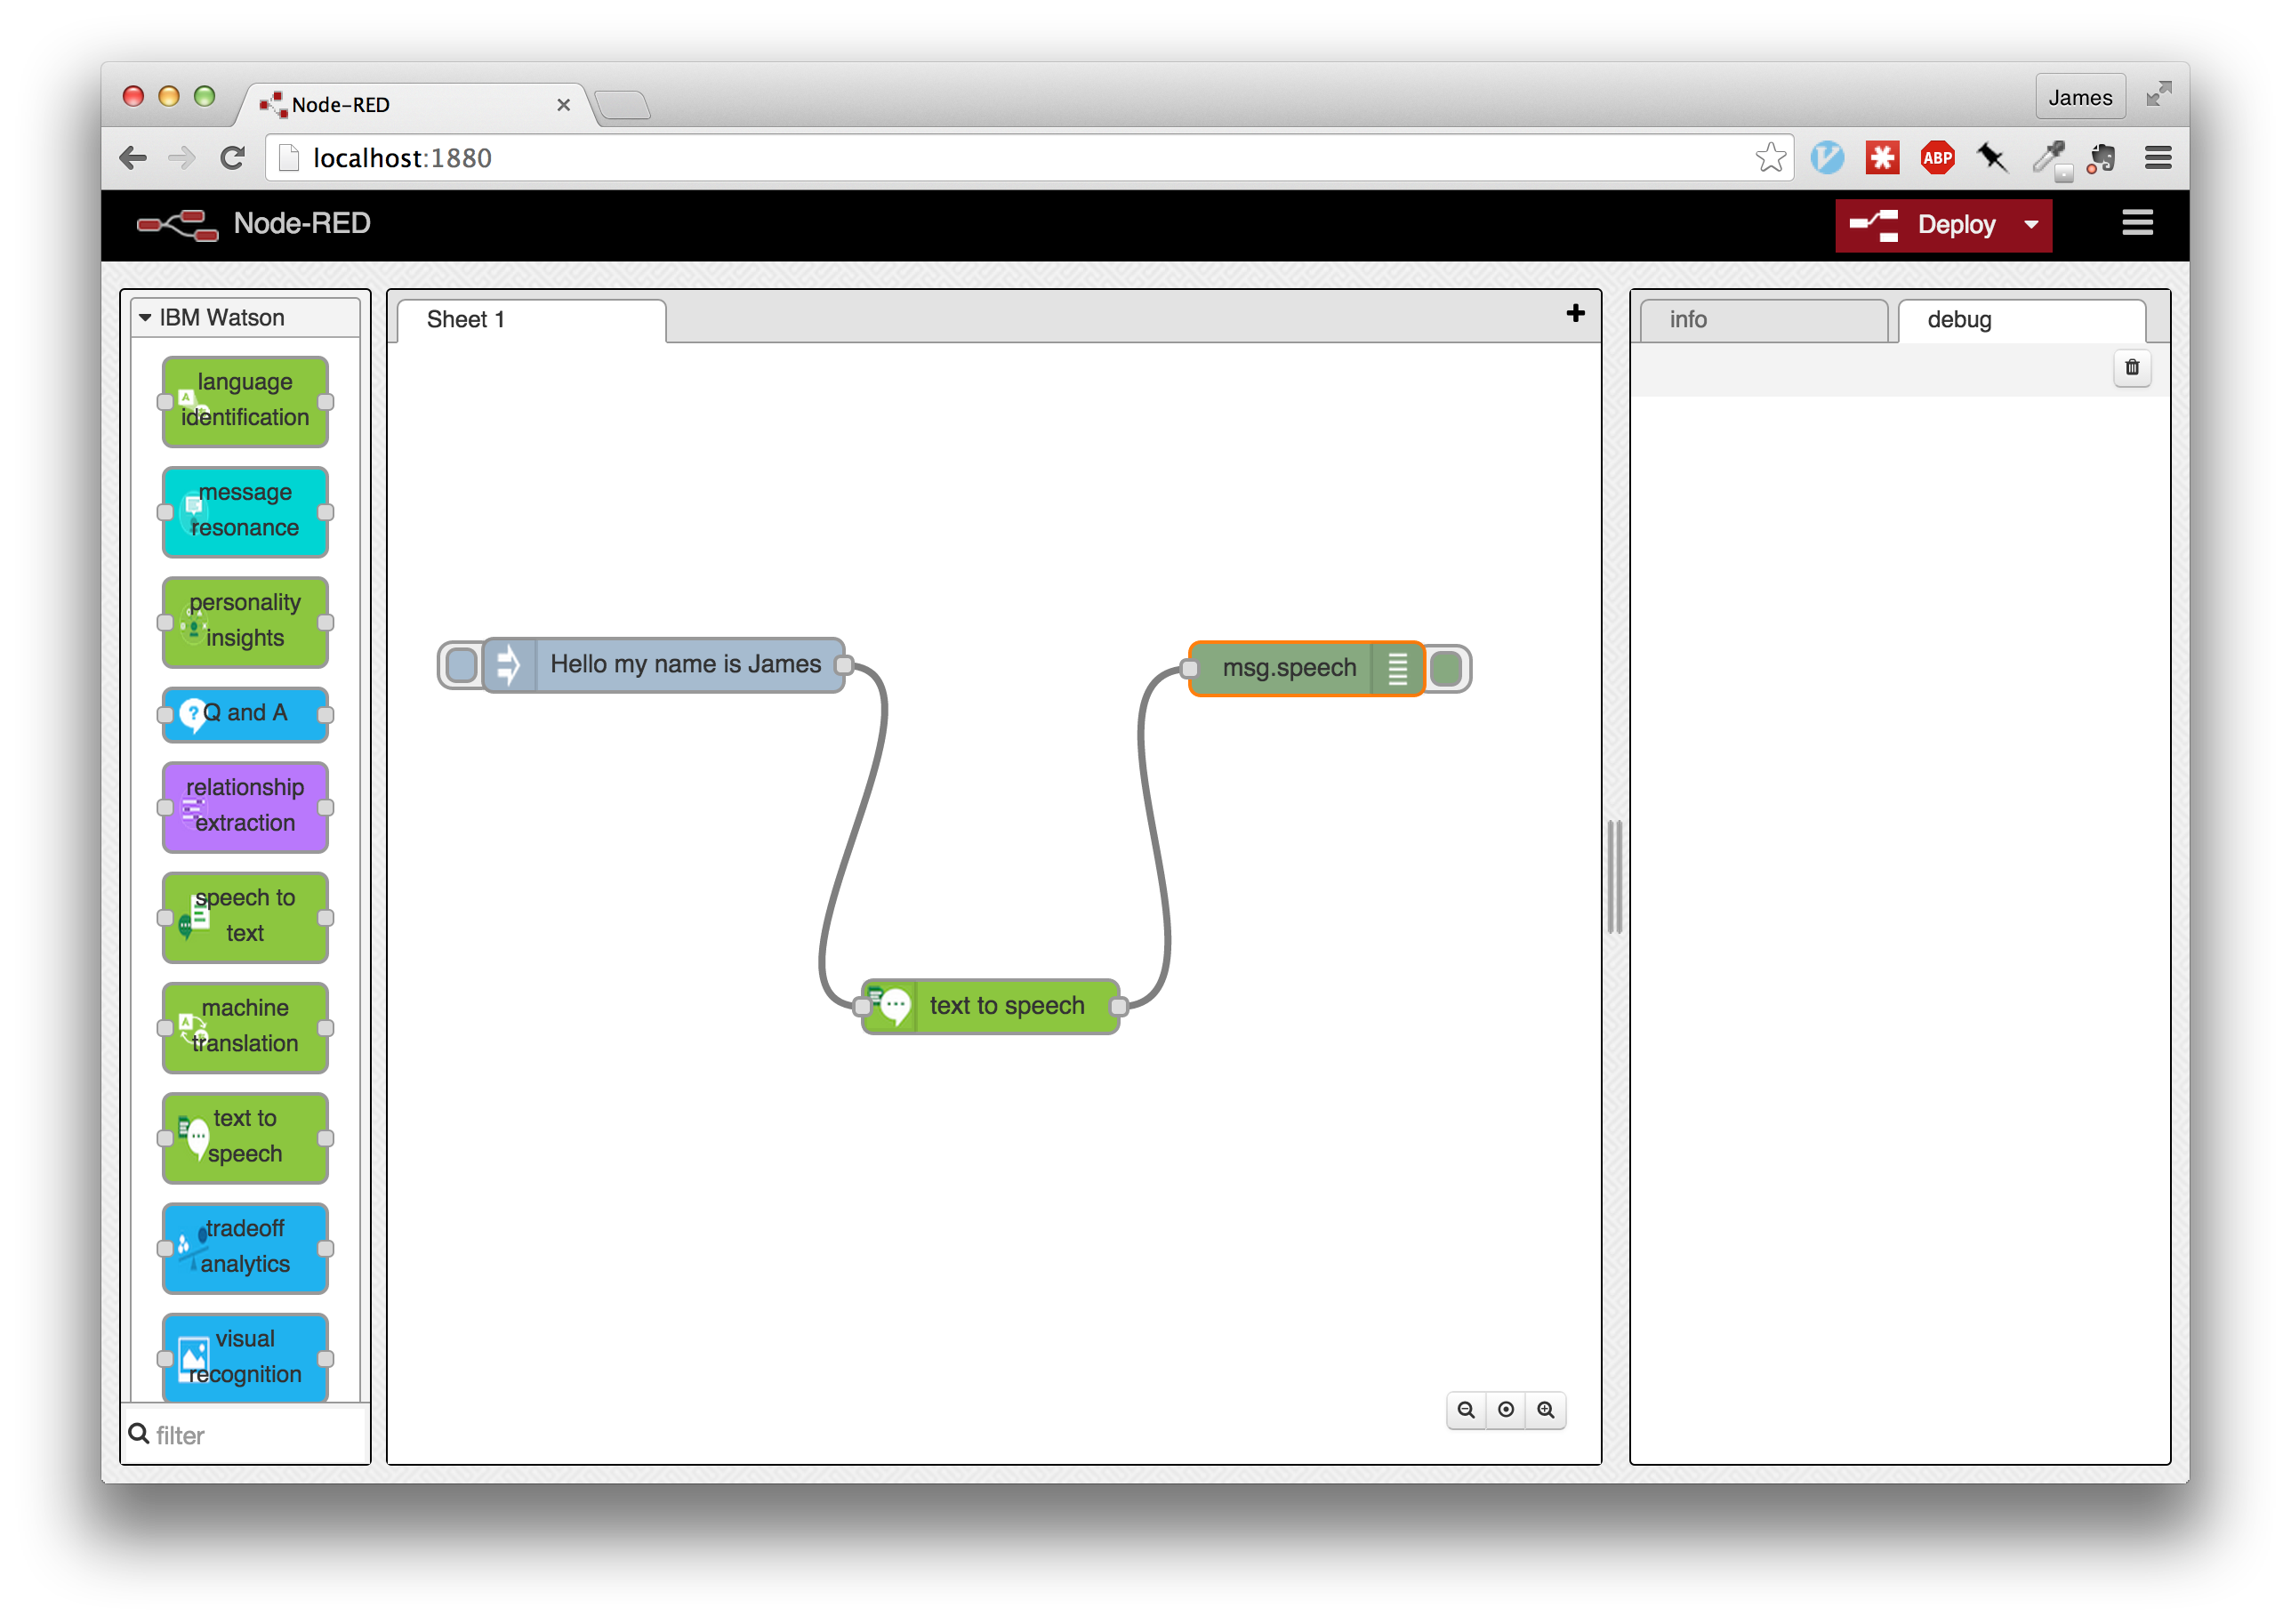
Task: Click the text to speech node input port
Action: [862, 1006]
